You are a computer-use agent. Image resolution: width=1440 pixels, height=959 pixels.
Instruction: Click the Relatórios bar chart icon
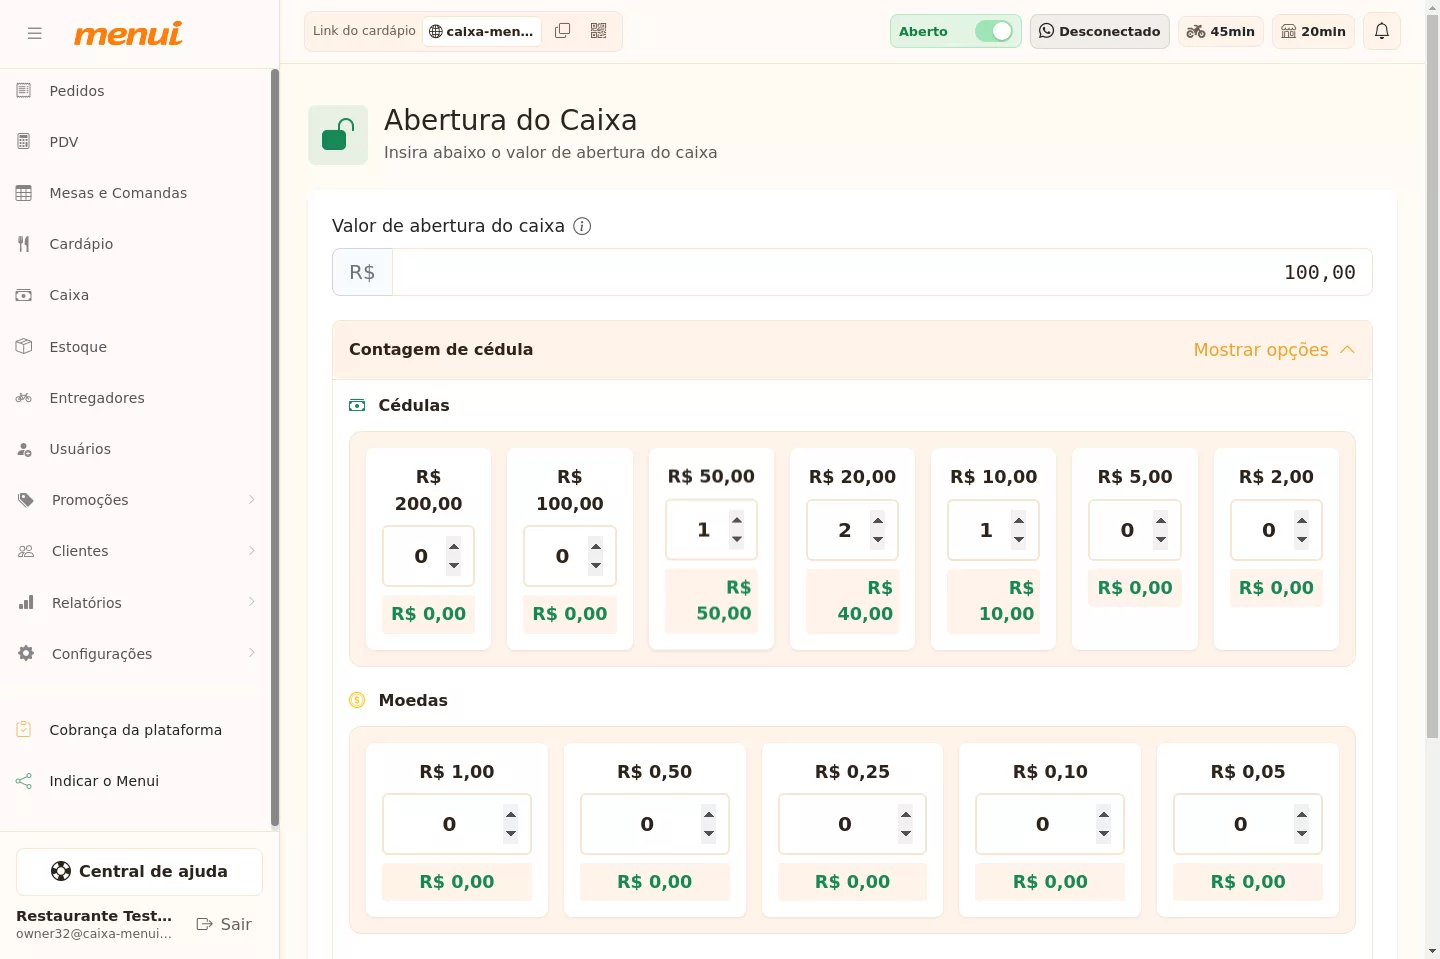26,603
